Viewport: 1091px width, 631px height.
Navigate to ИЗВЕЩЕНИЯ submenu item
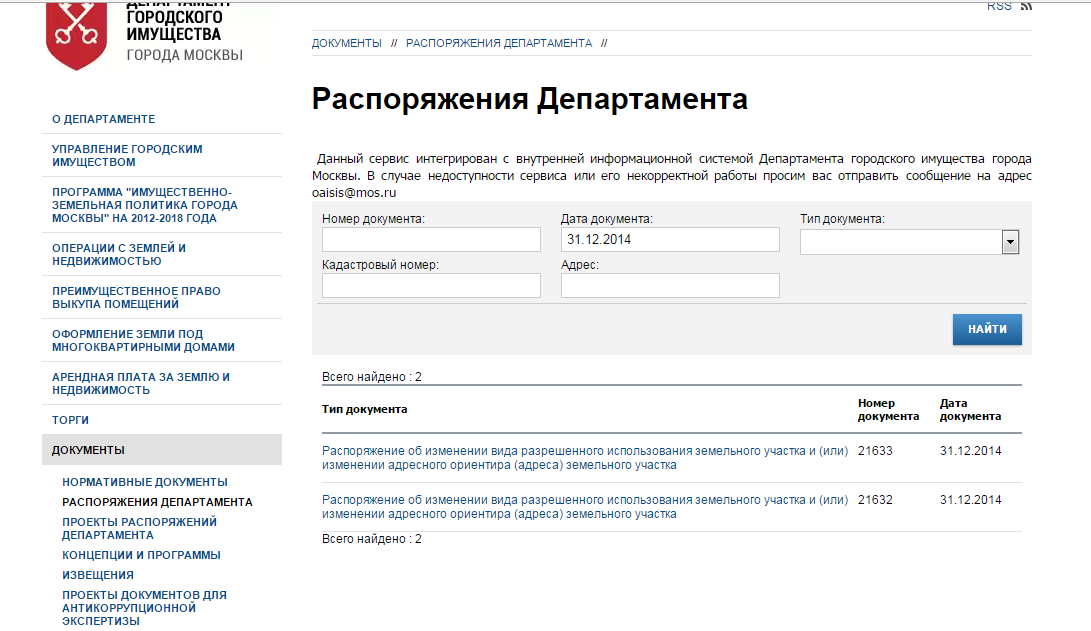(98, 575)
